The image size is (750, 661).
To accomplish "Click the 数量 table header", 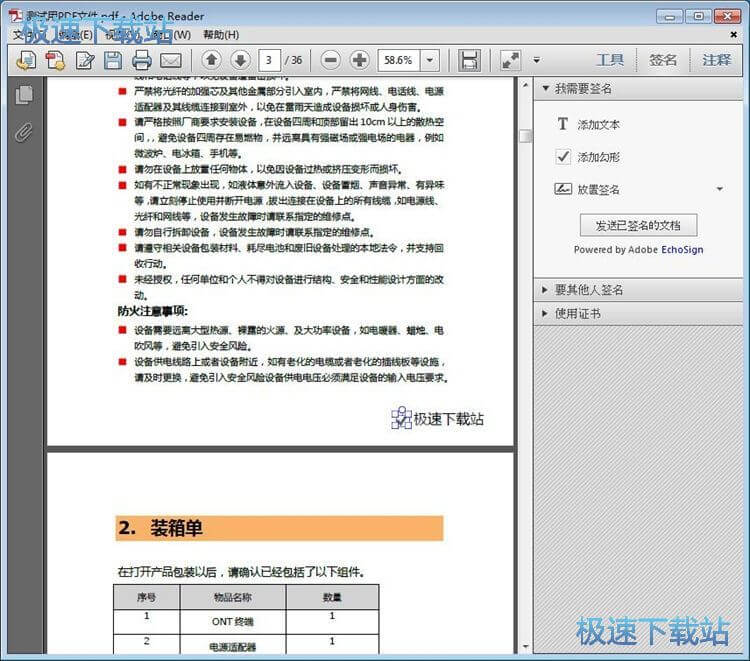I will point(332,597).
